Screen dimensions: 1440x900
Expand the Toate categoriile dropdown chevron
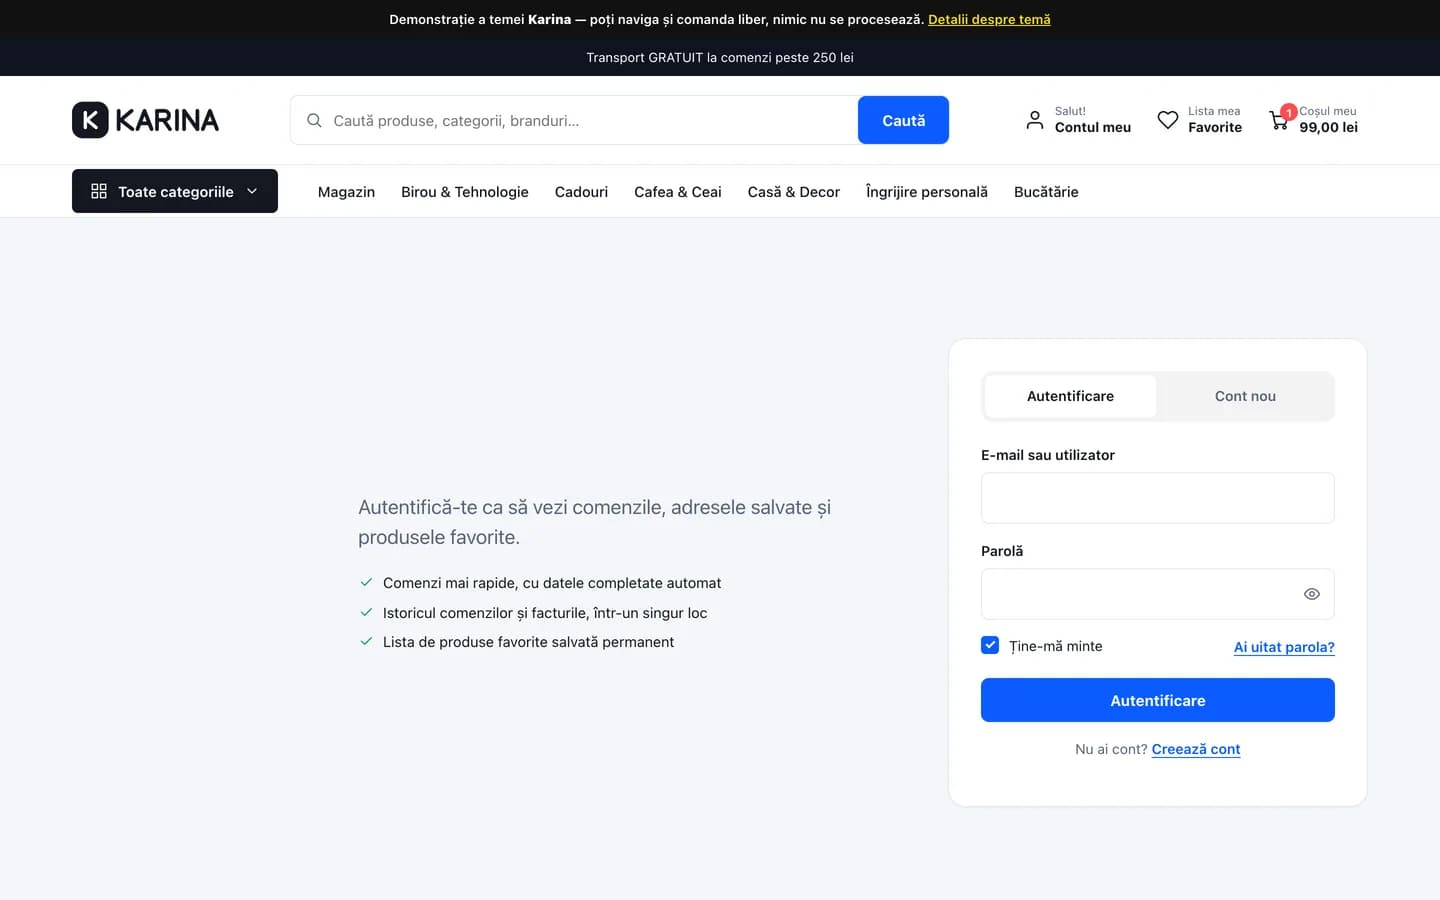[252, 191]
